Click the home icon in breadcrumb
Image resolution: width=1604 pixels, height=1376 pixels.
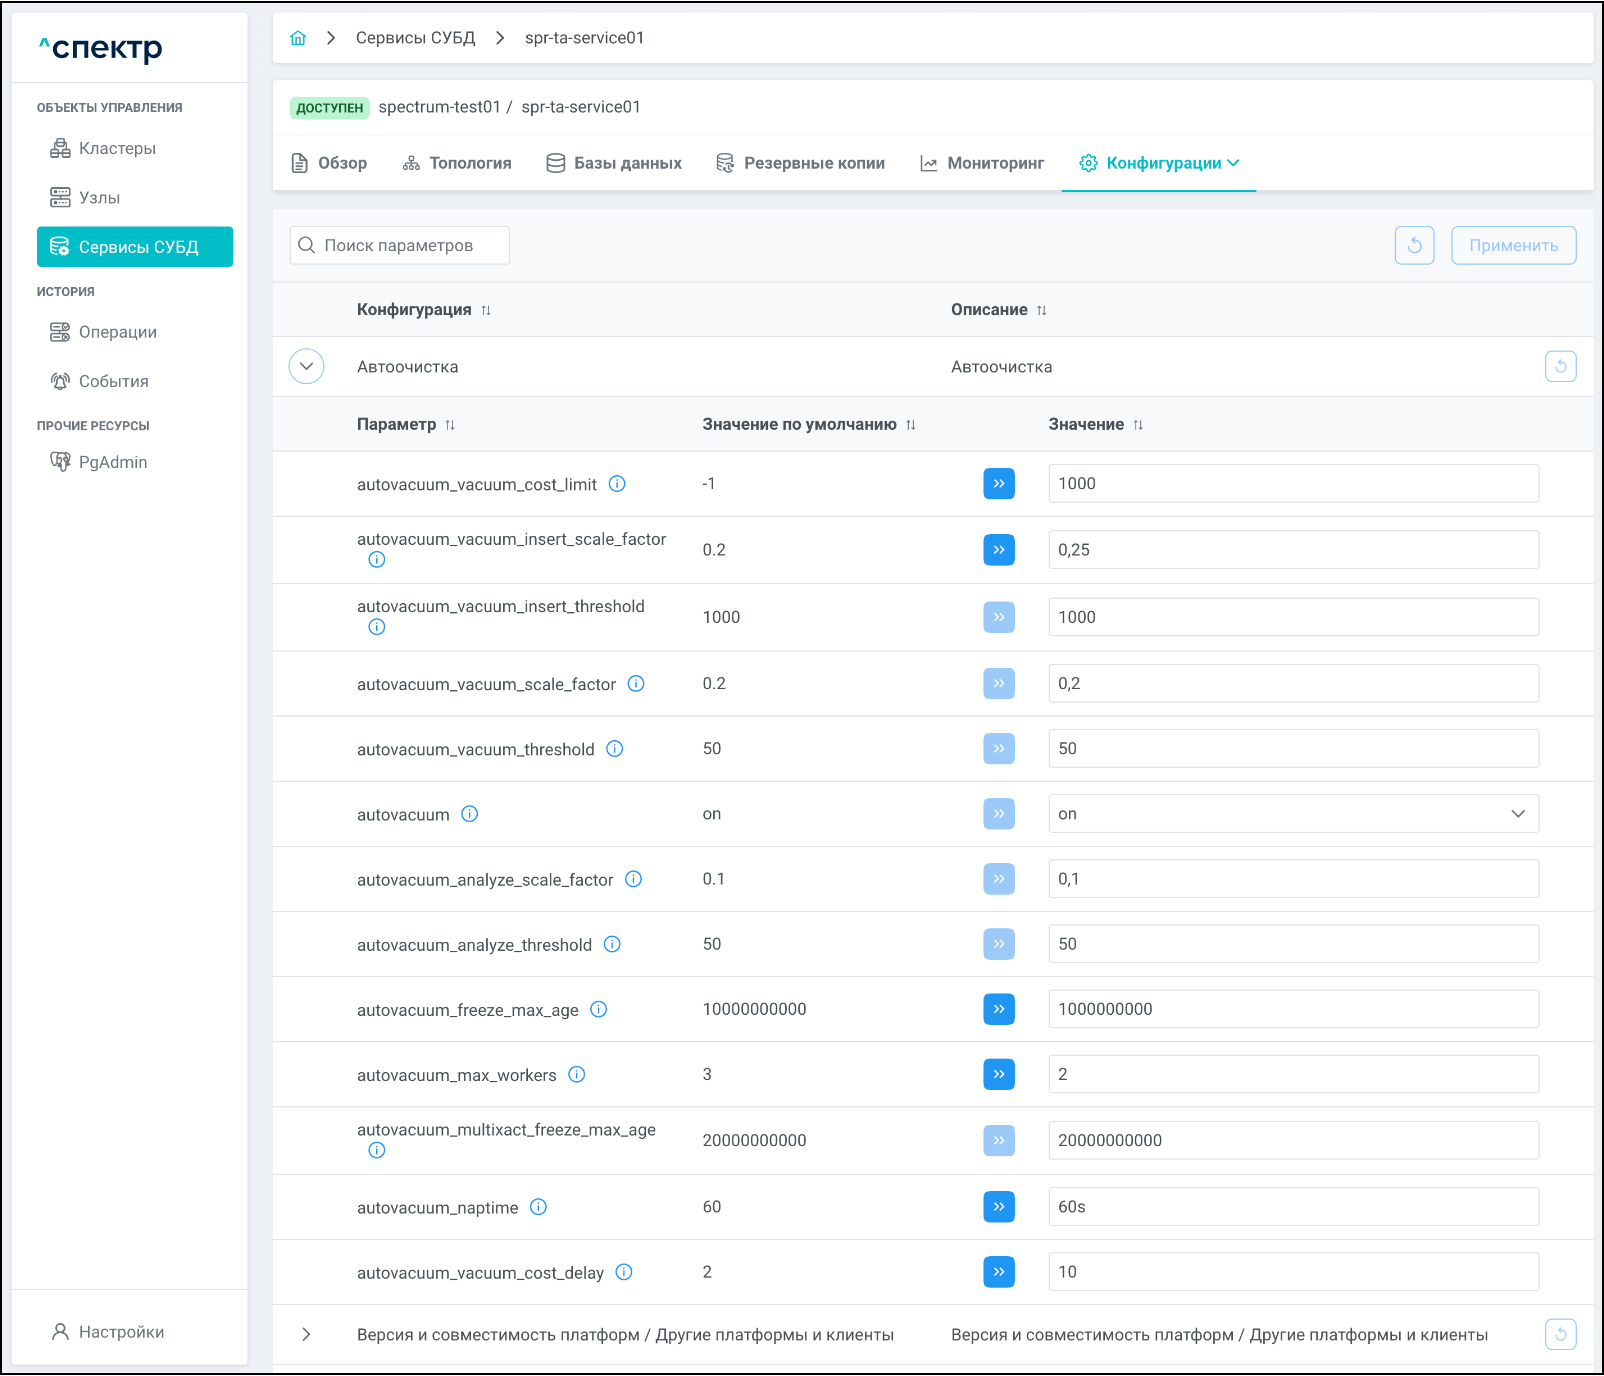(298, 38)
